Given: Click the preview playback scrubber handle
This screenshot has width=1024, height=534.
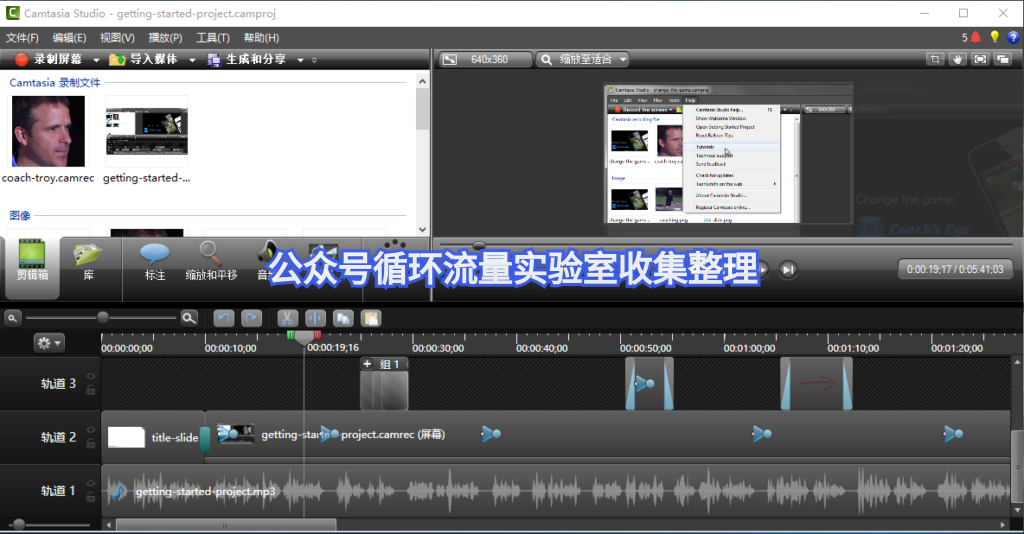Looking at the screenshot, I should pos(479,245).
